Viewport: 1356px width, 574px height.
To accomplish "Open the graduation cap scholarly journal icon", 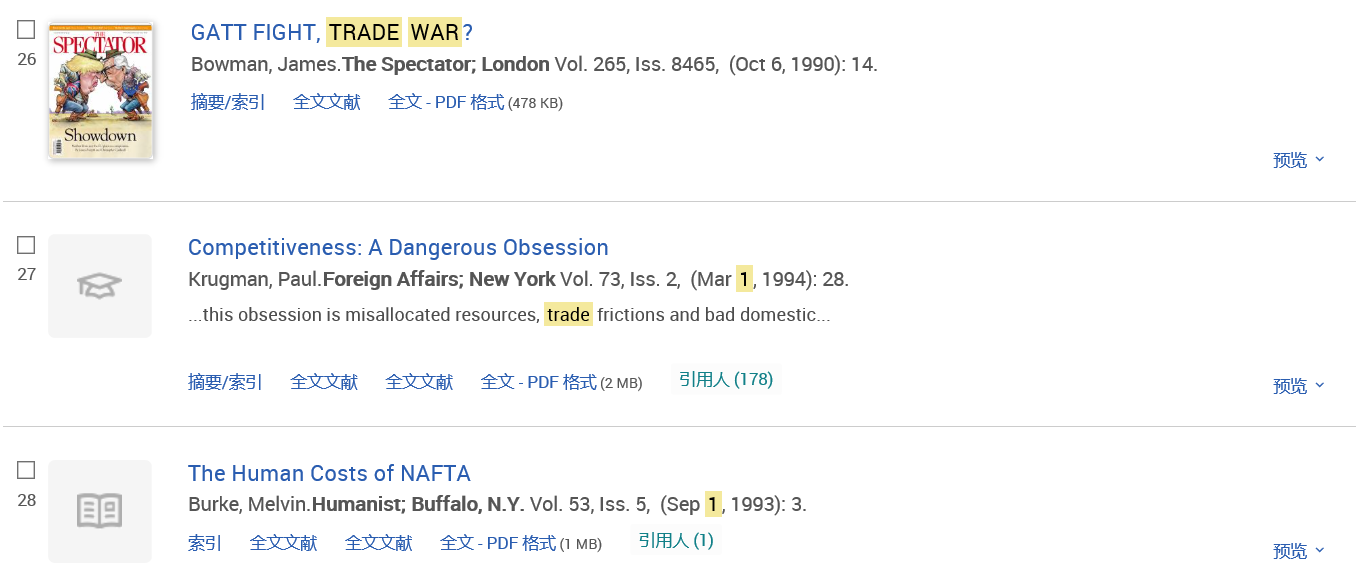I will [100, 286].
